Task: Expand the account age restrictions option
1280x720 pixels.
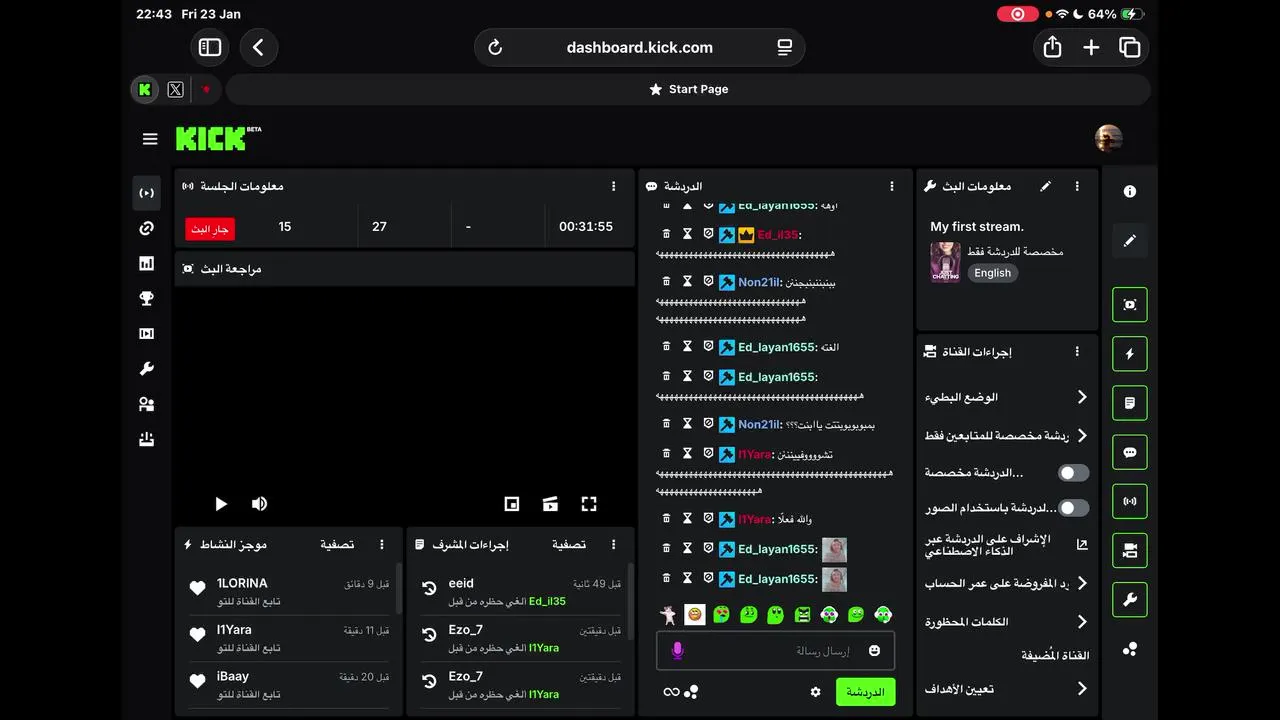Action: pos(1007,583)
